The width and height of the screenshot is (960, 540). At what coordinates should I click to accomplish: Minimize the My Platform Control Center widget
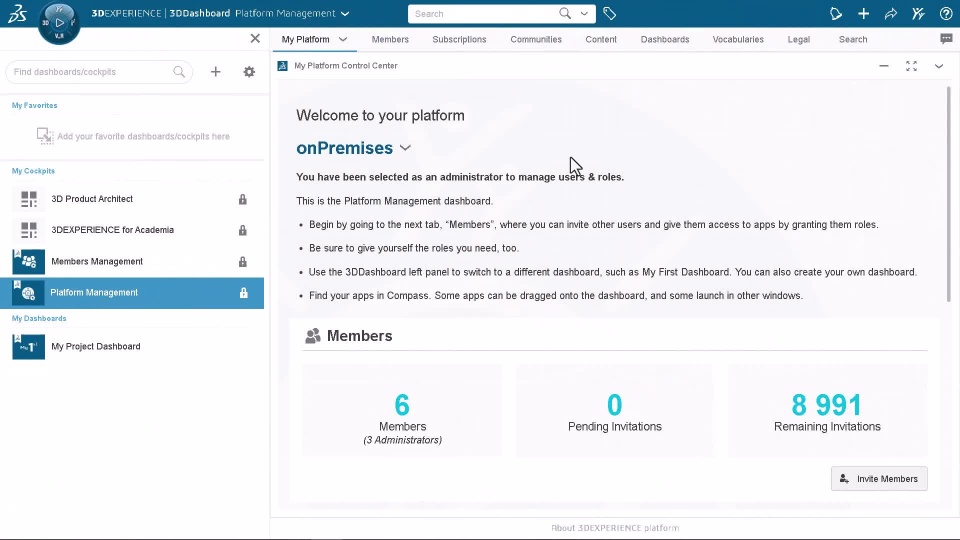pos(883,66)
